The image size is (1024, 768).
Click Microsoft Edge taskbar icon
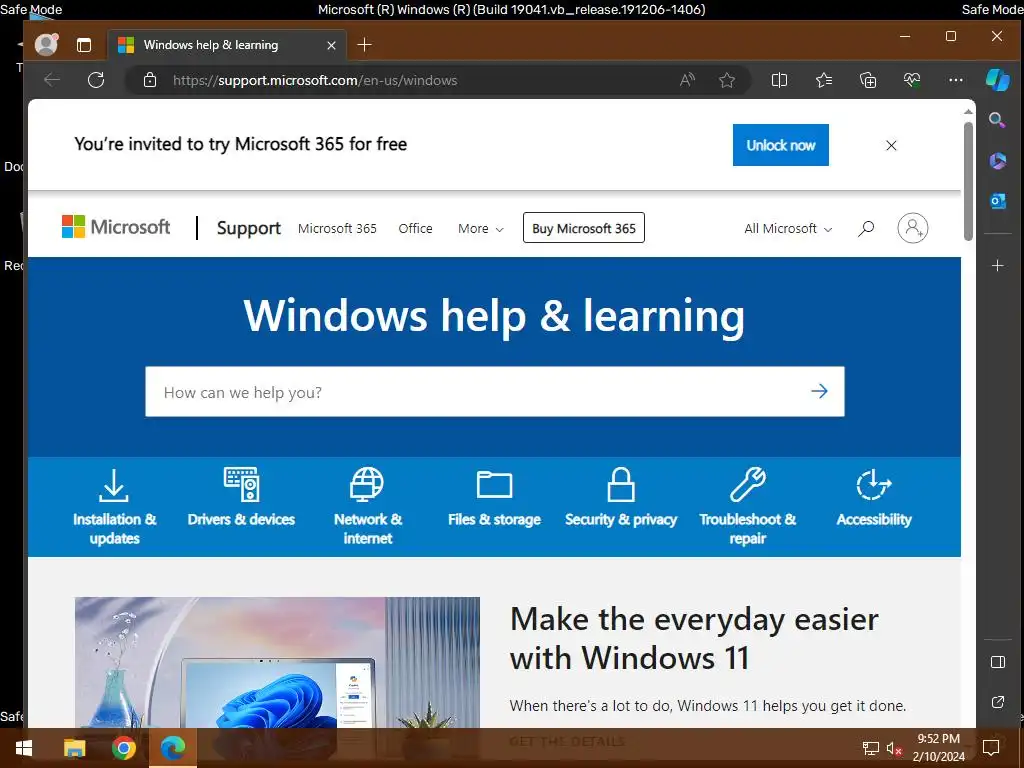point(173,748)
